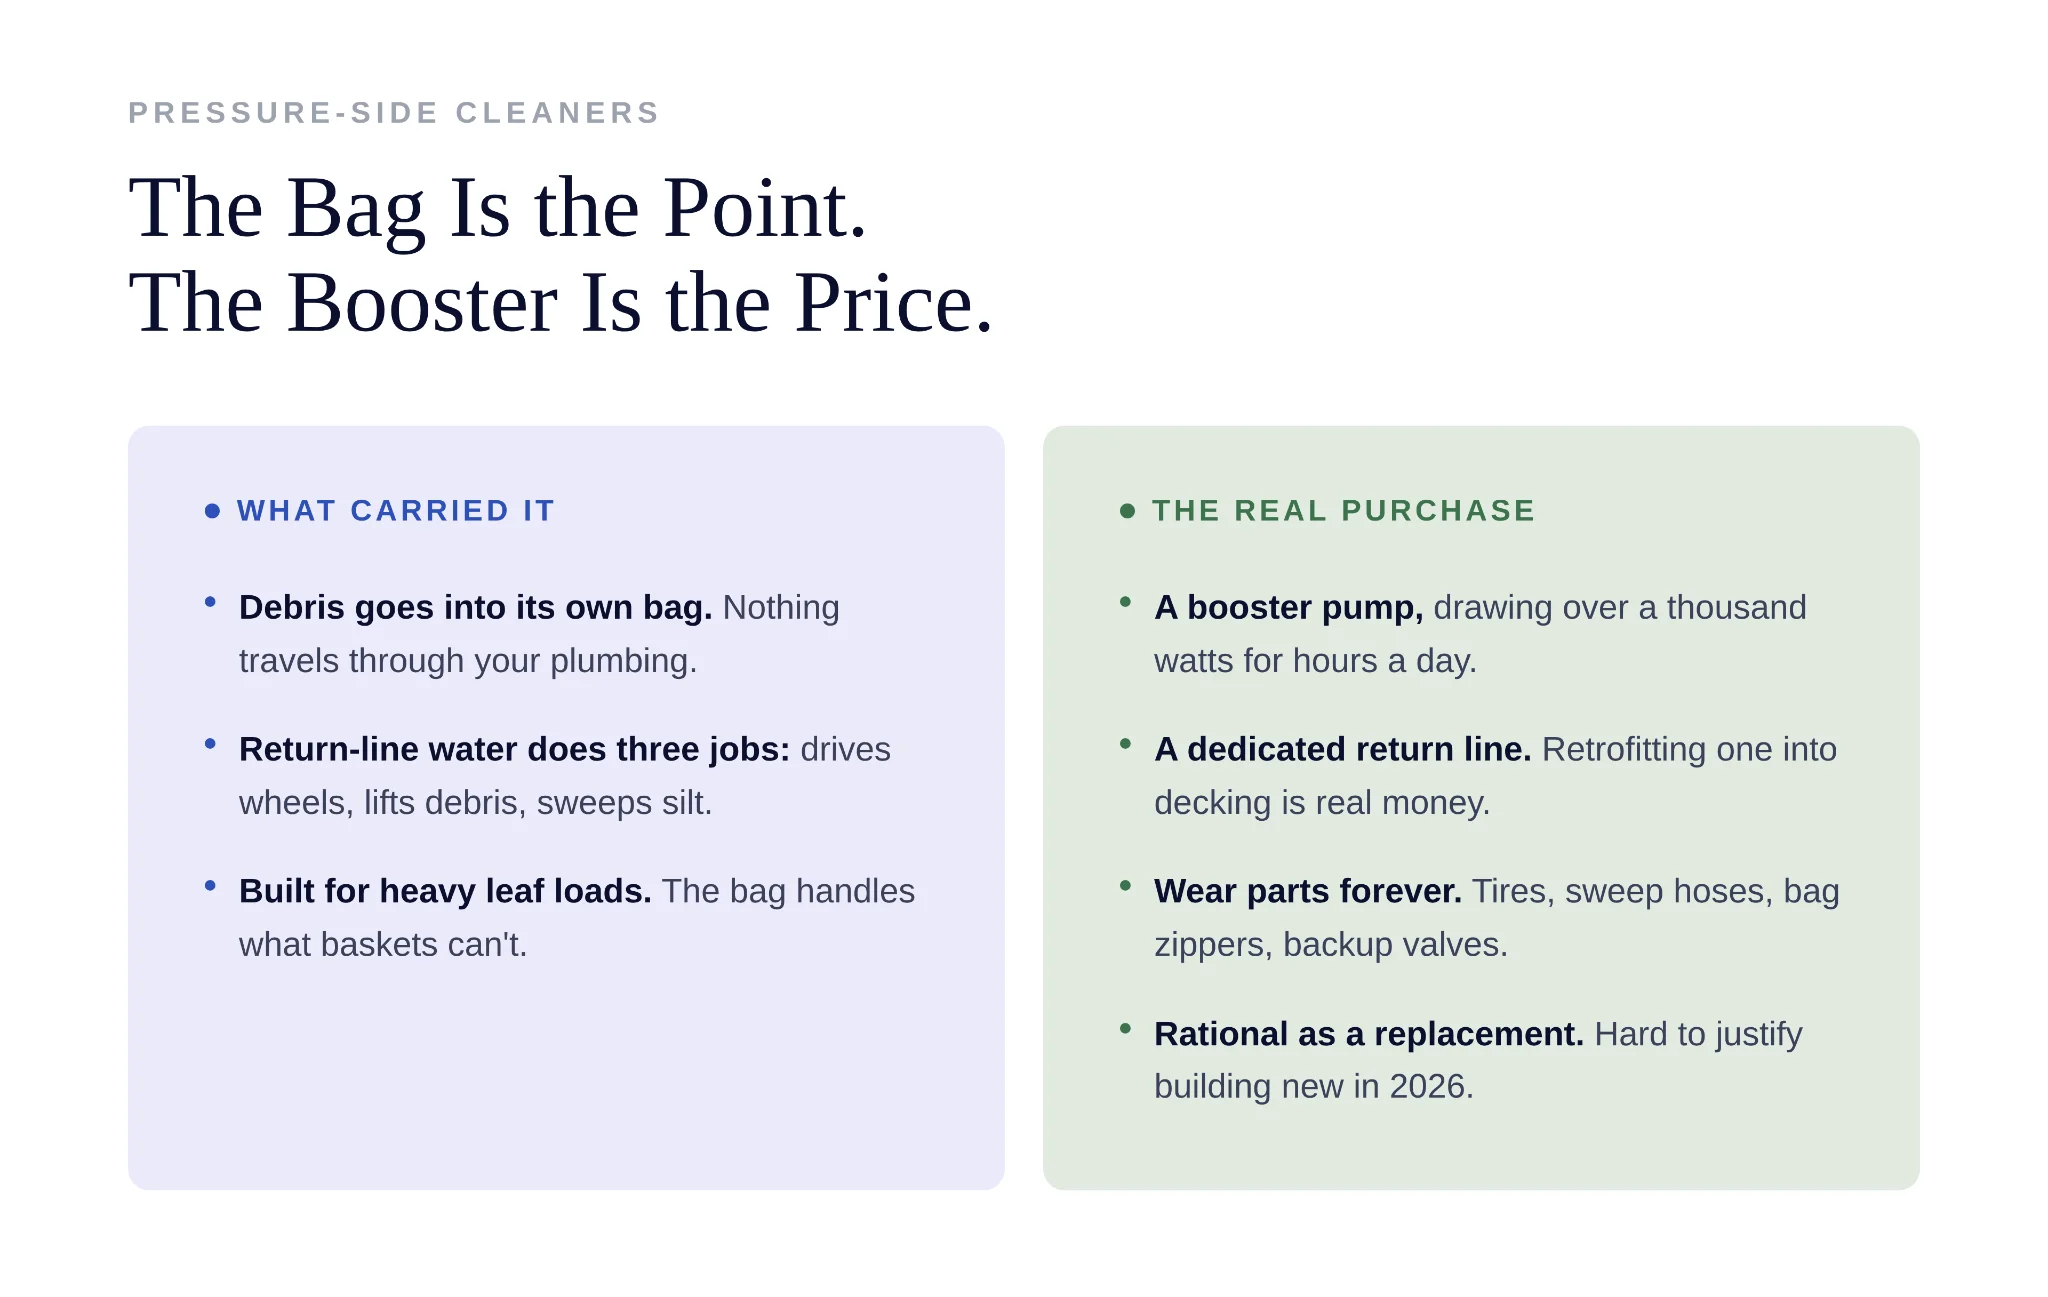Click the bold text Debris goes into its own bag
Viewport: 2048px width, 1297px height.
[475, 608]
